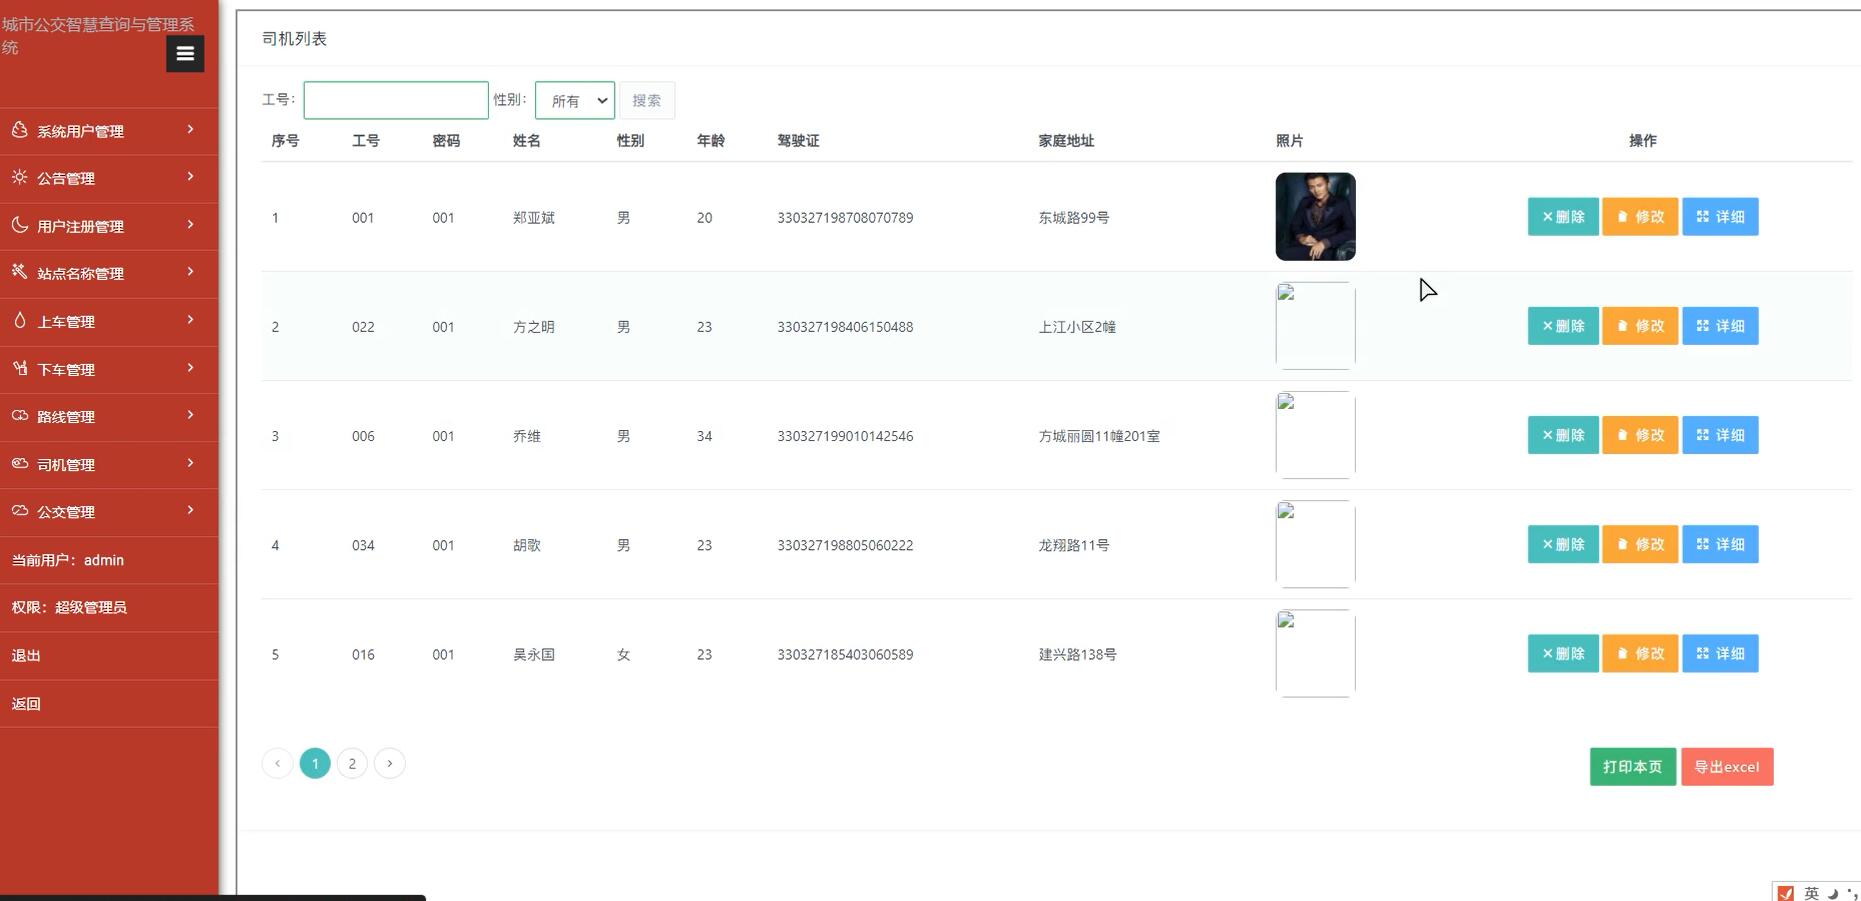
Task: Click 郑亚斌's driver photo thumbnail
Action: 1314,216
